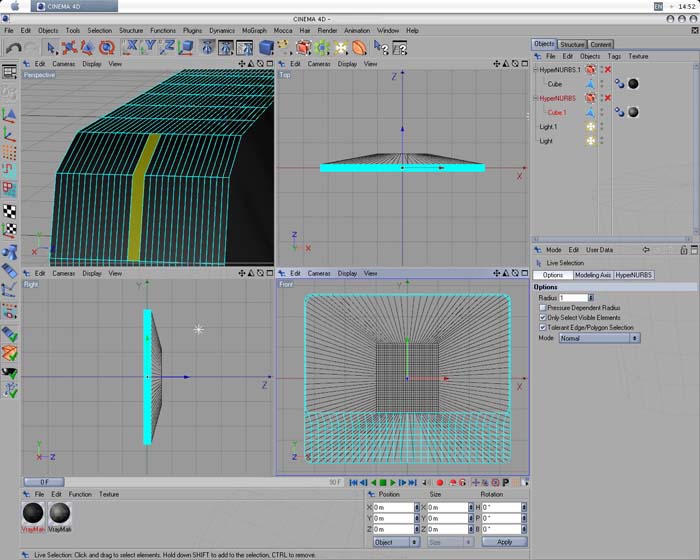Select the Light.1 object in Object Manager

pyautogui.click(x=548, y=127)
